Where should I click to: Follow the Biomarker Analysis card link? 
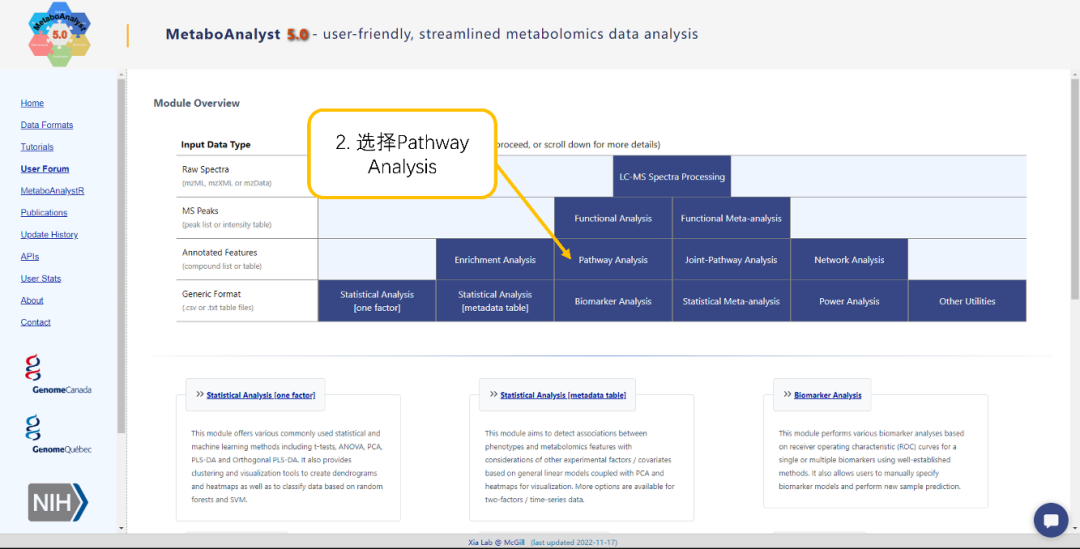(827, 395)
